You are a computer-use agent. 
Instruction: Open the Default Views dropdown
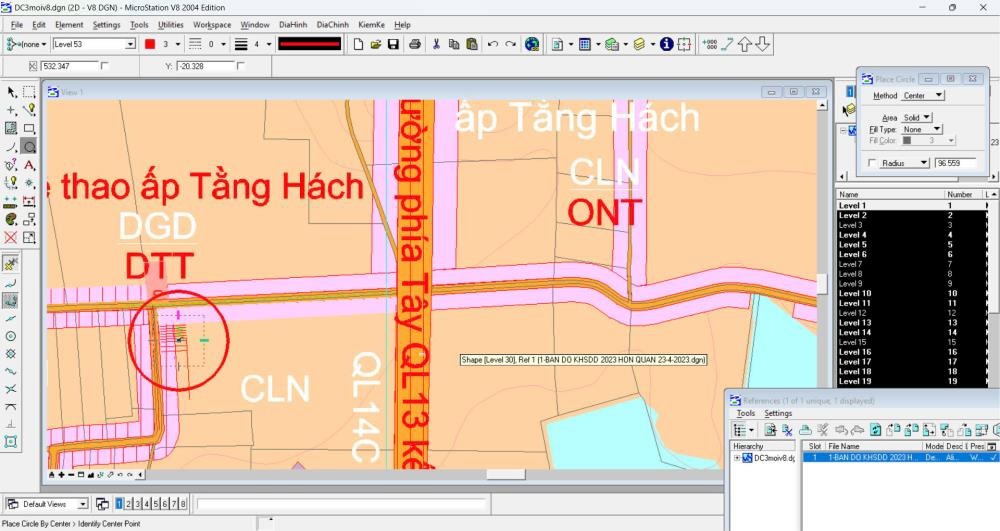click(83, 504)
